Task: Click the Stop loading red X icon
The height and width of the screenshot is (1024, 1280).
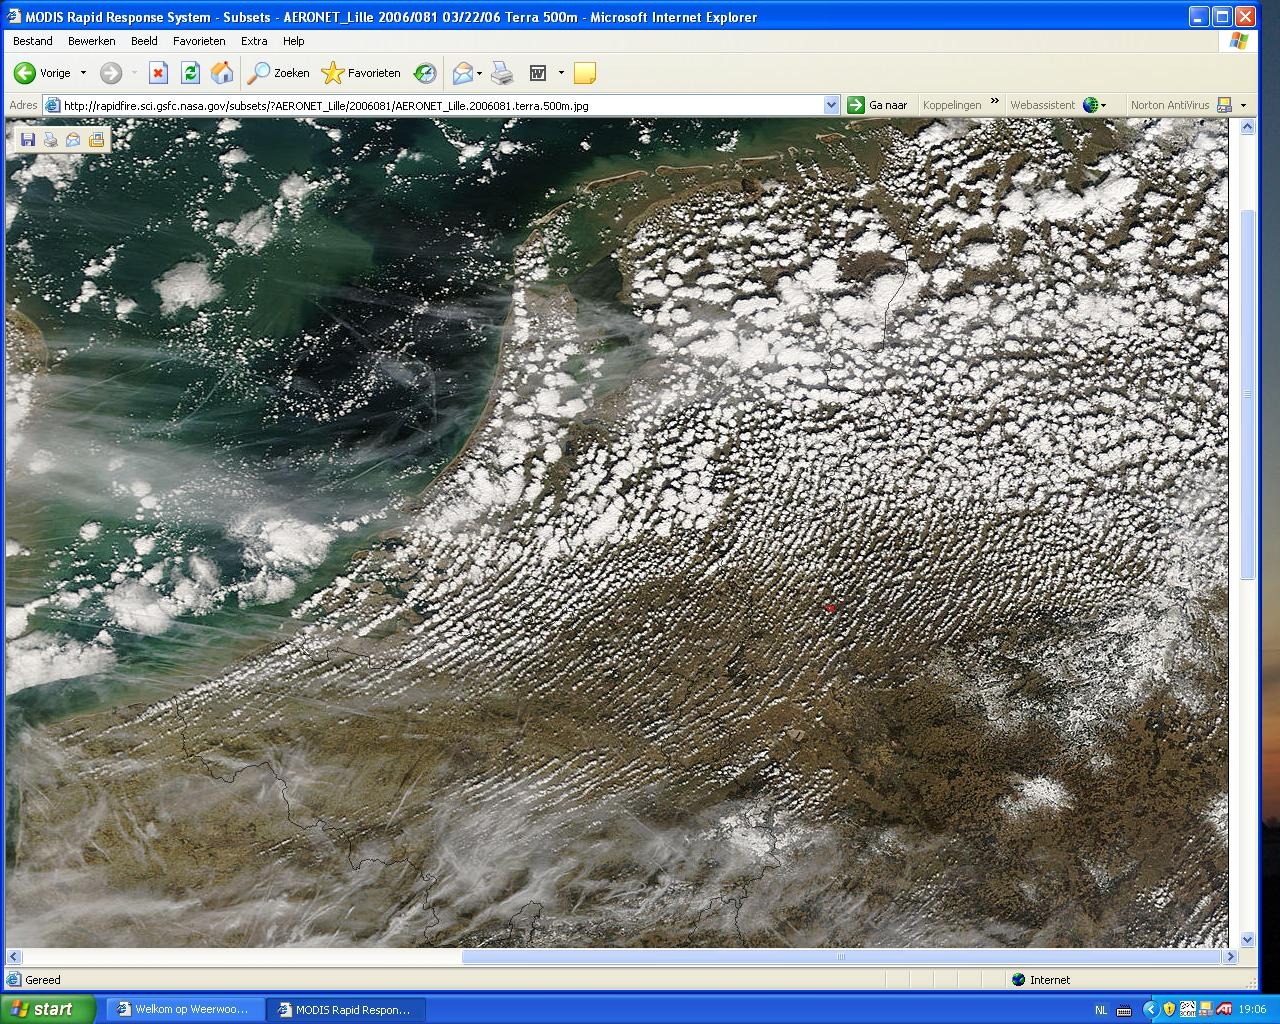Action: pos(158,73)
